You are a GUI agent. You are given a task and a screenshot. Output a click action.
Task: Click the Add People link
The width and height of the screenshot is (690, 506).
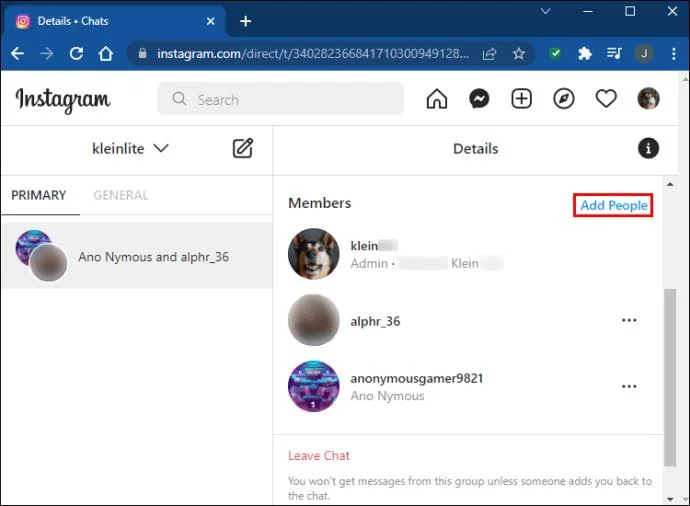pyautogui.click(x=613, y=205)
